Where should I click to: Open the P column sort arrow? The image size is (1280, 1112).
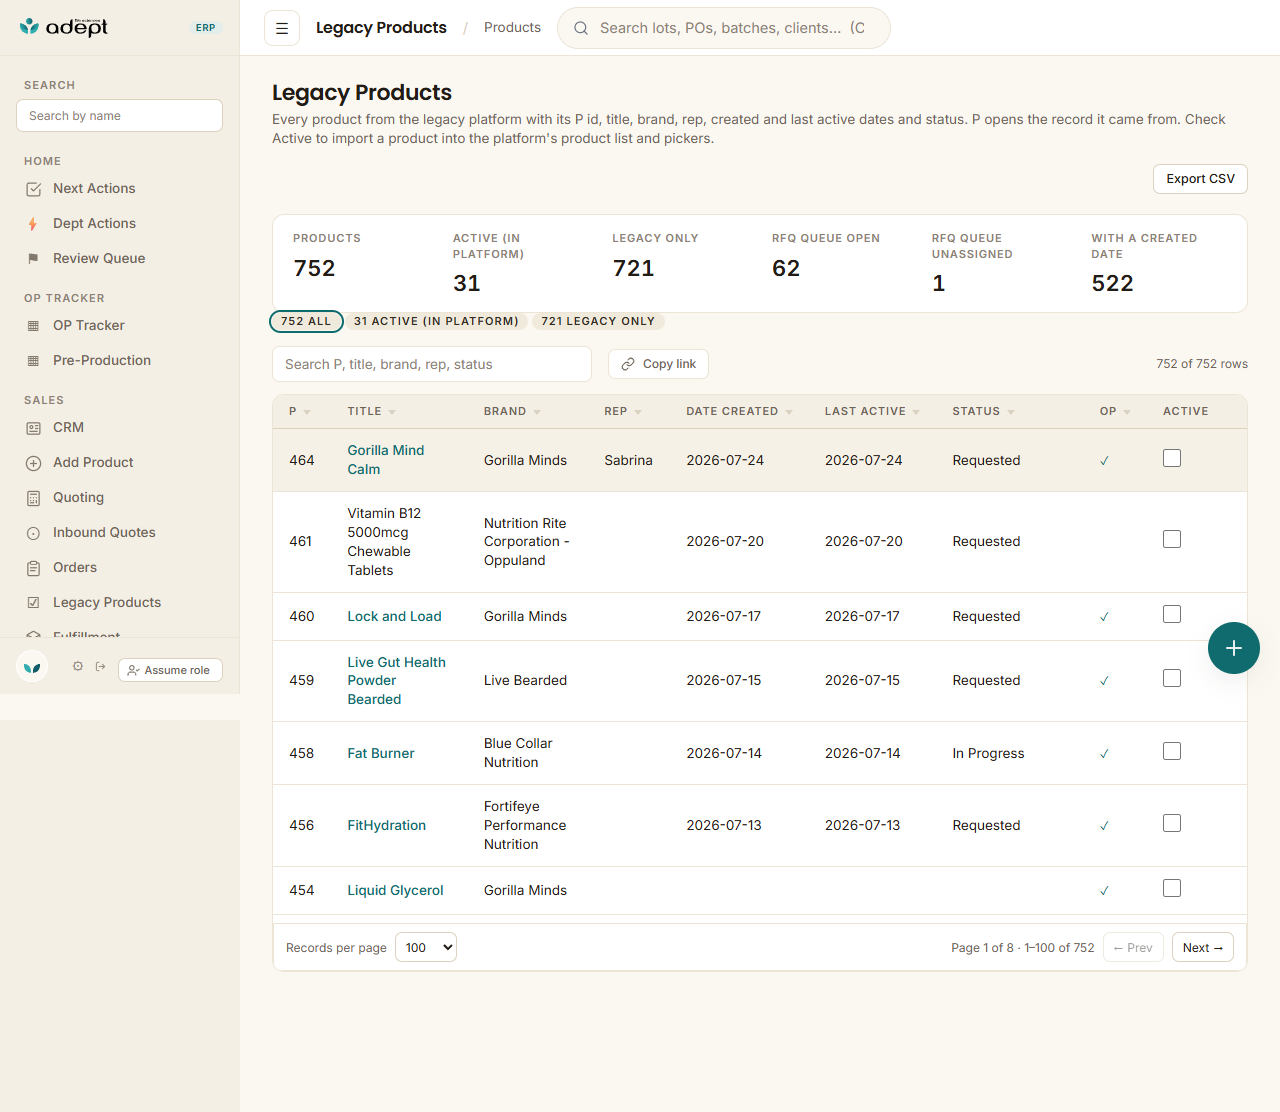coord(307,412)
